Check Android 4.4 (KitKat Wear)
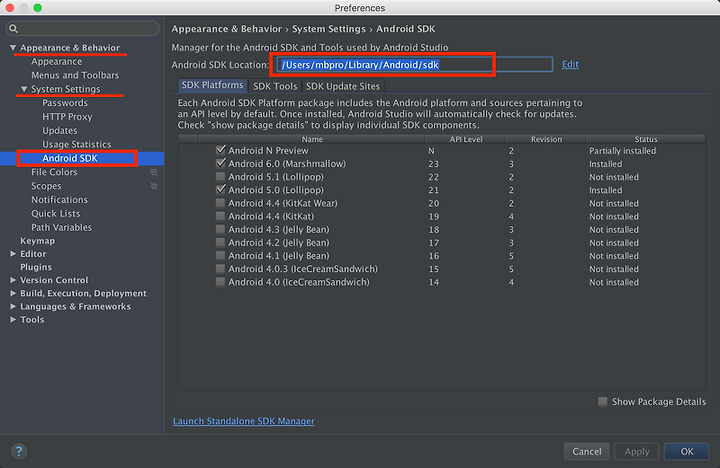 click(x=220, y=203)
